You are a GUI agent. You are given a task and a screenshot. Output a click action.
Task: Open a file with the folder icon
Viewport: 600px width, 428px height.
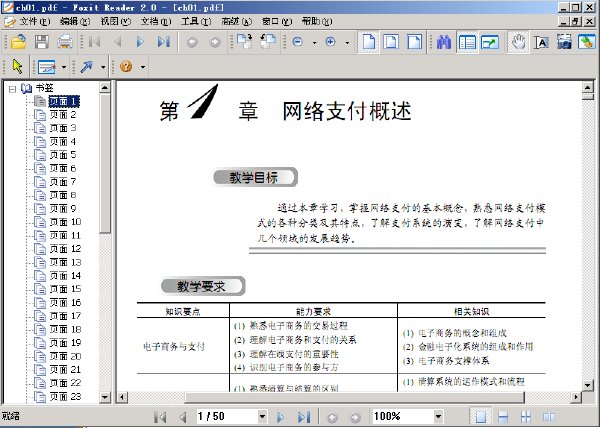point(18,42)
